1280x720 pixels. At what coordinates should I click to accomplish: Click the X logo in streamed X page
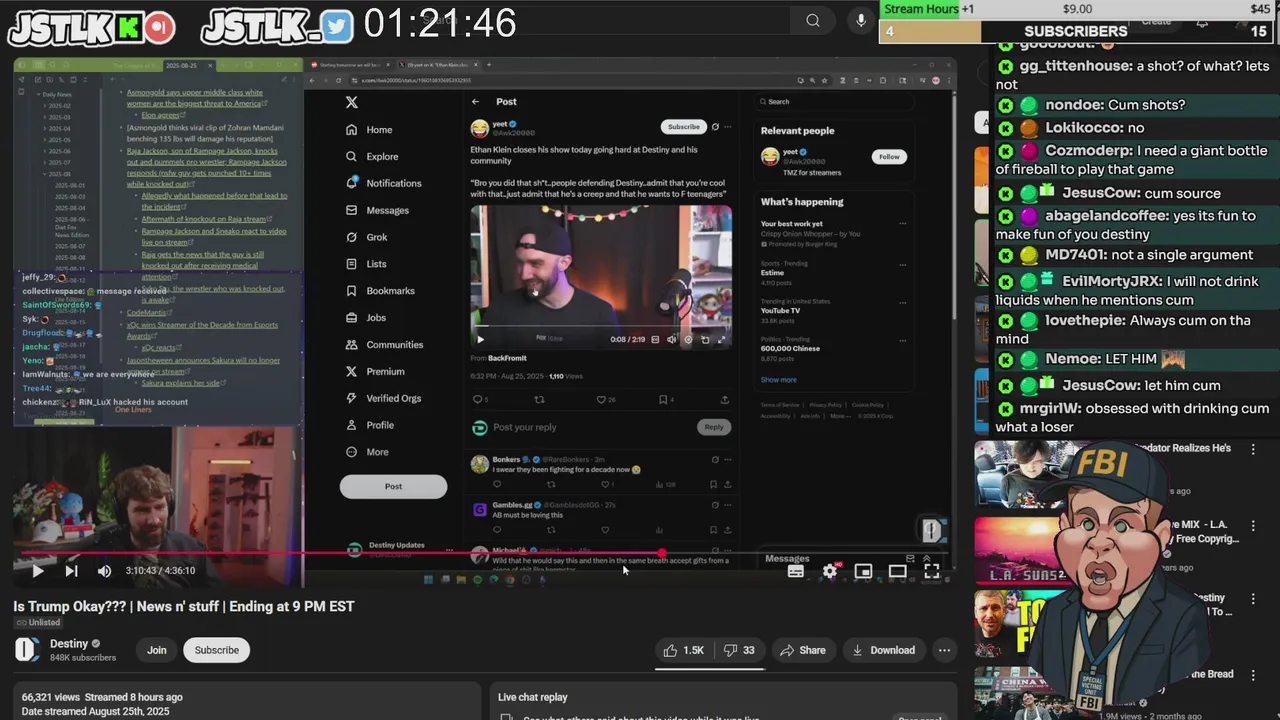point(351,102)
